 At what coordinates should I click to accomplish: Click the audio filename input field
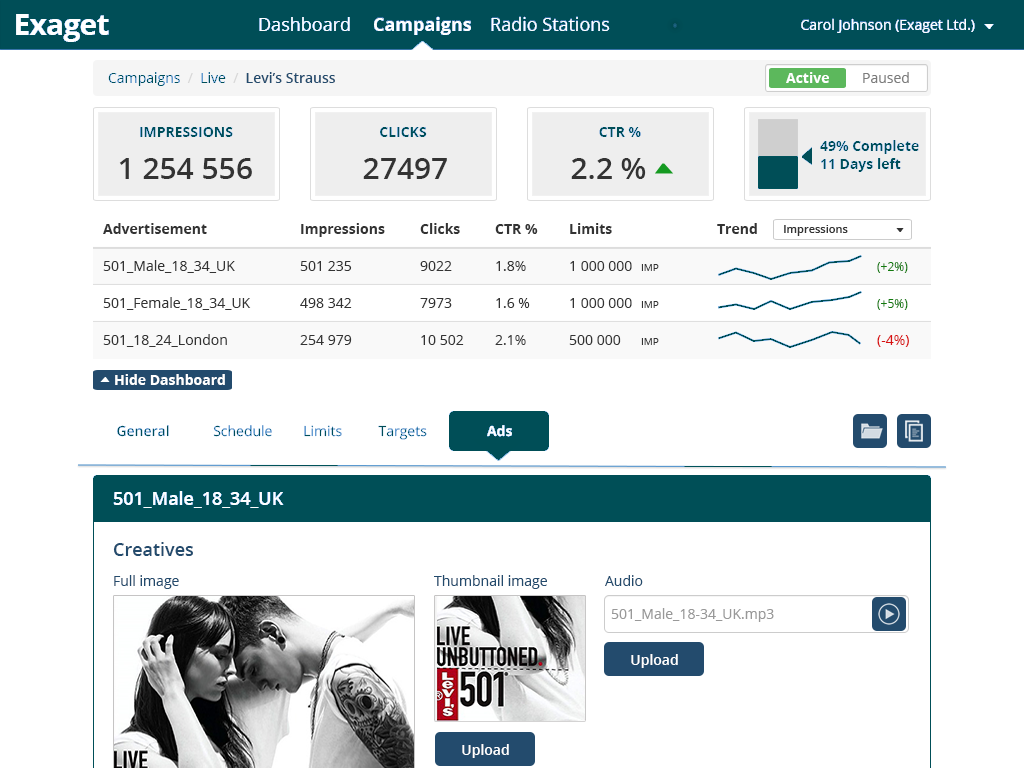click(x=736, y=614)
